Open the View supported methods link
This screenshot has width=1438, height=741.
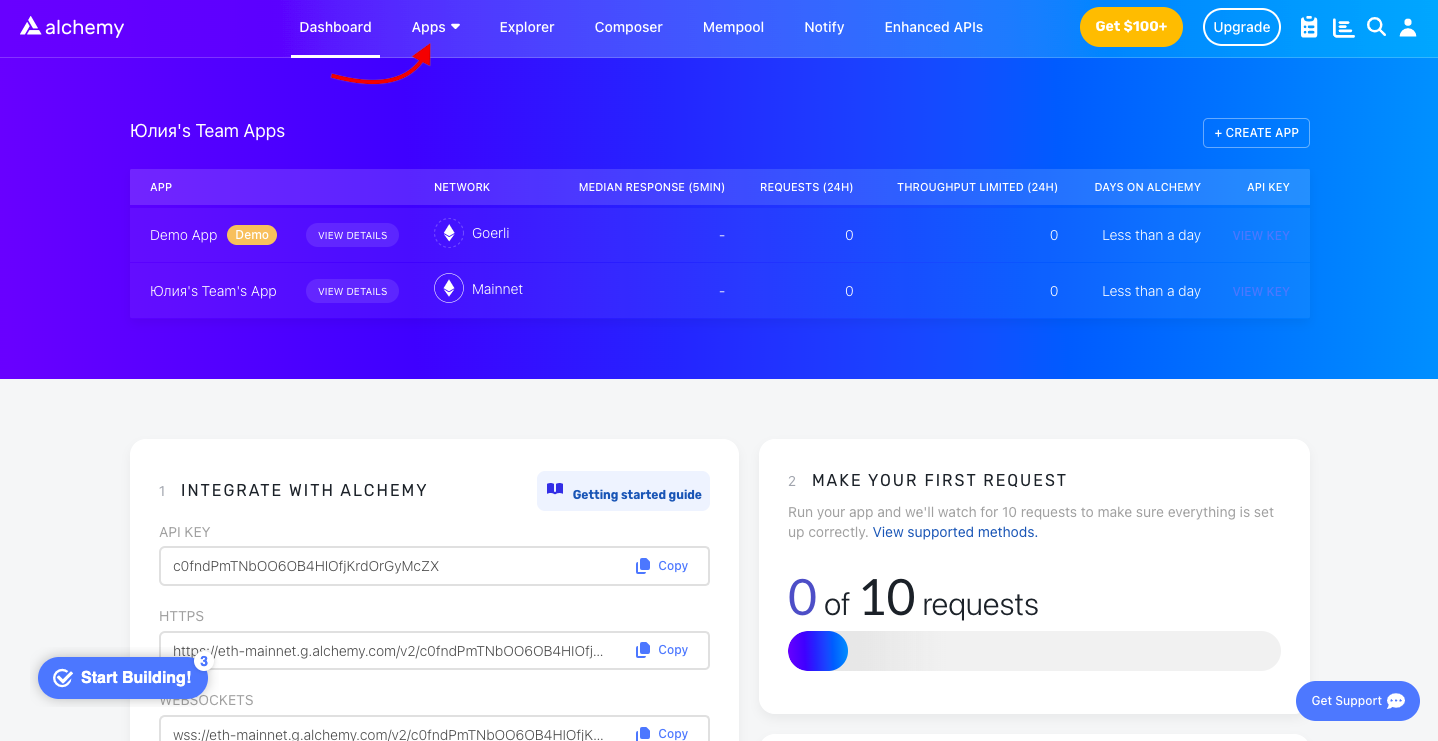tap(955, 532)
